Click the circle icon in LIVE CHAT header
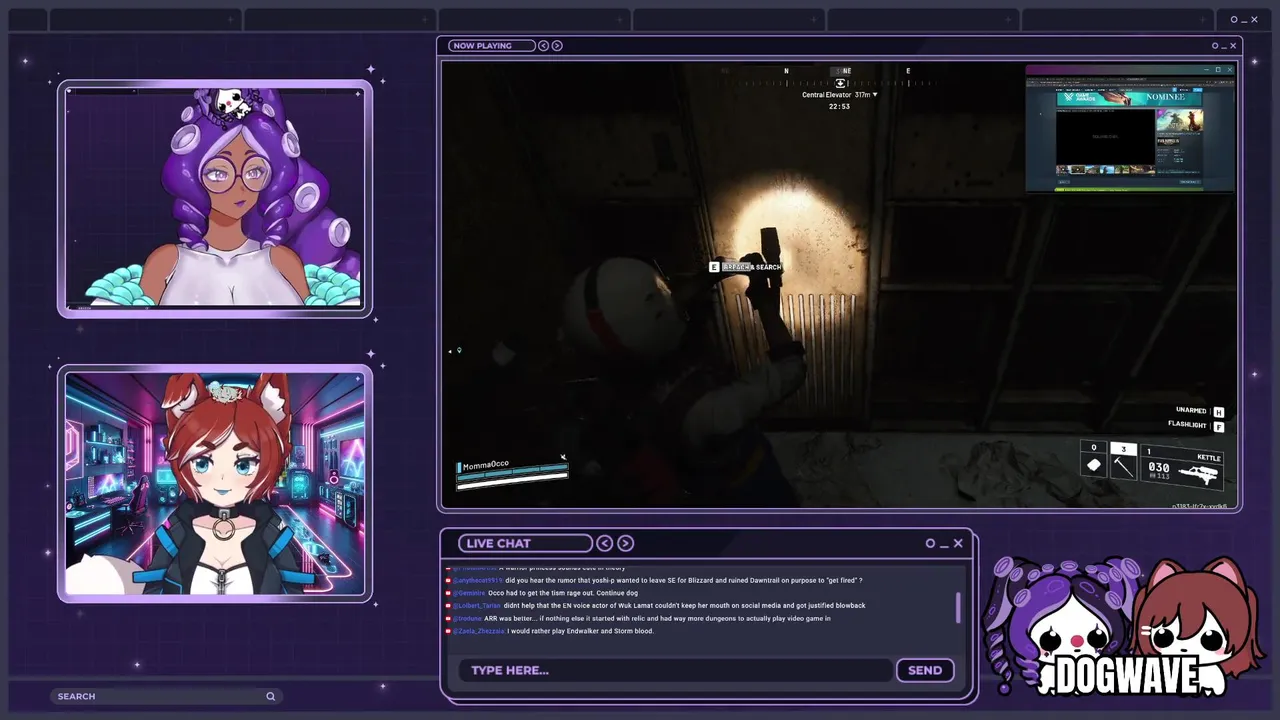The height and width of the screenshot is (720, 1280). (930, 543)
